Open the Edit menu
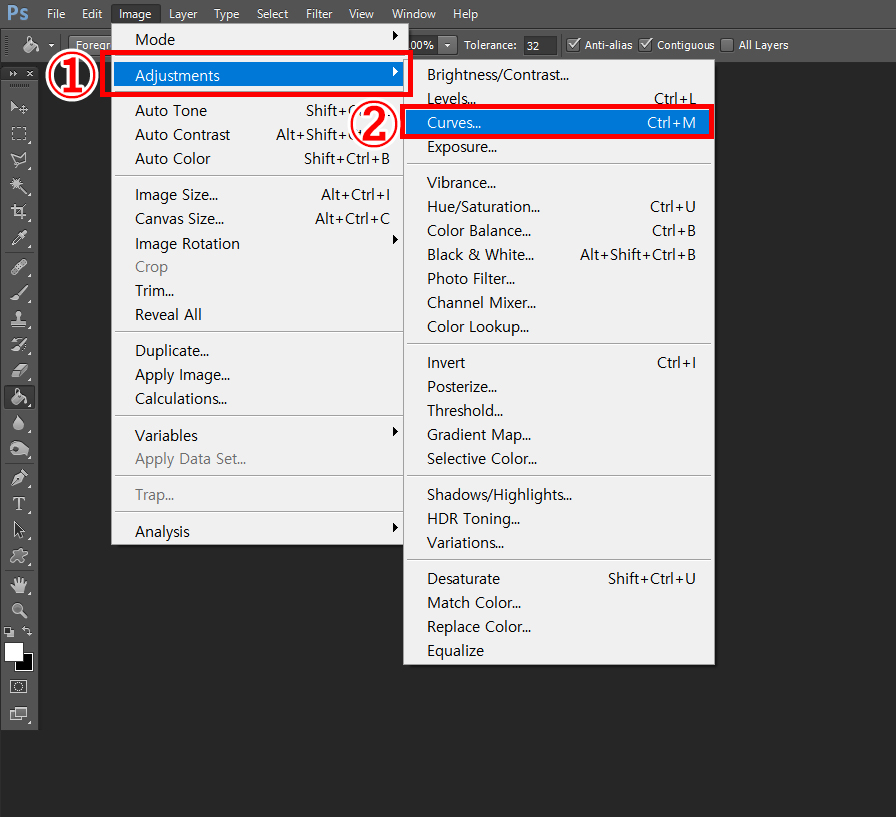 tap(91, 14)
